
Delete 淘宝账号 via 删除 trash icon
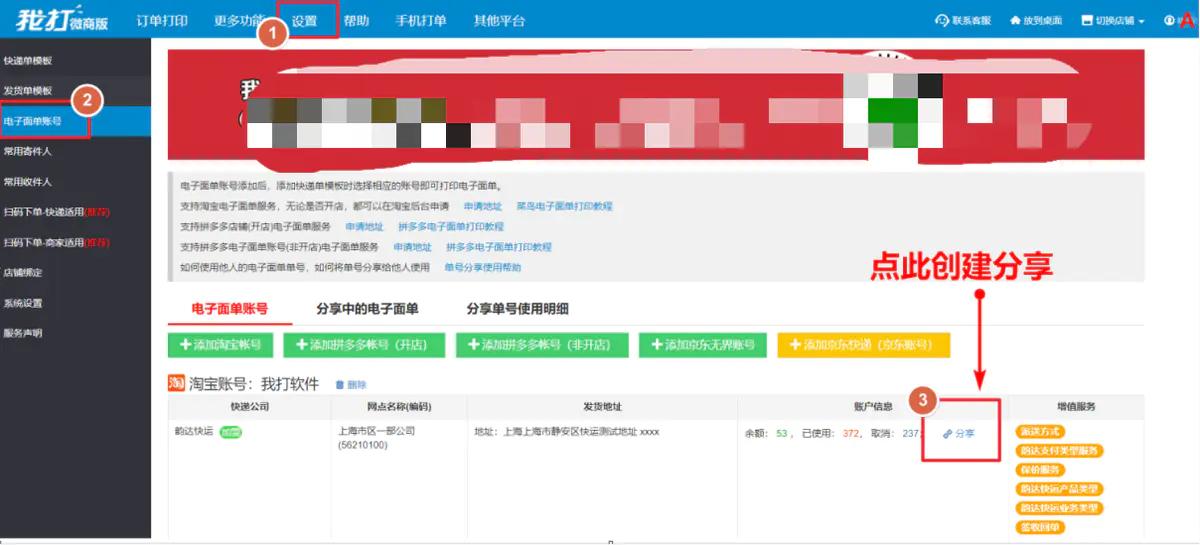click(351, 385)
